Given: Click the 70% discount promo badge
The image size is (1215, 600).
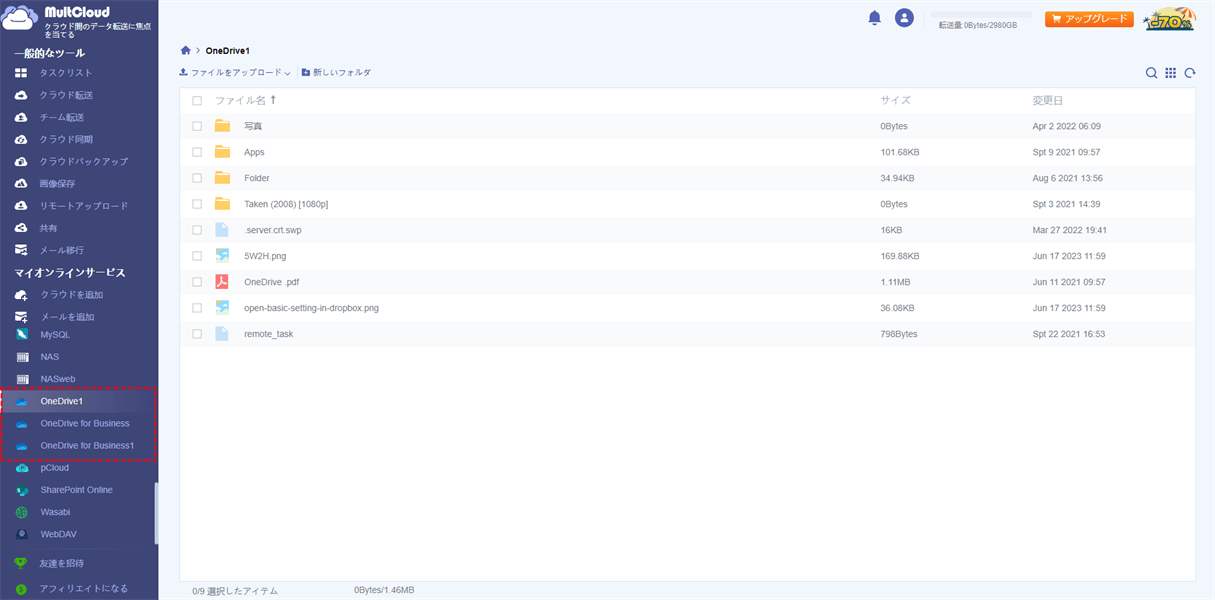Looking at the screenshot, I should (x=1169, y=19).
